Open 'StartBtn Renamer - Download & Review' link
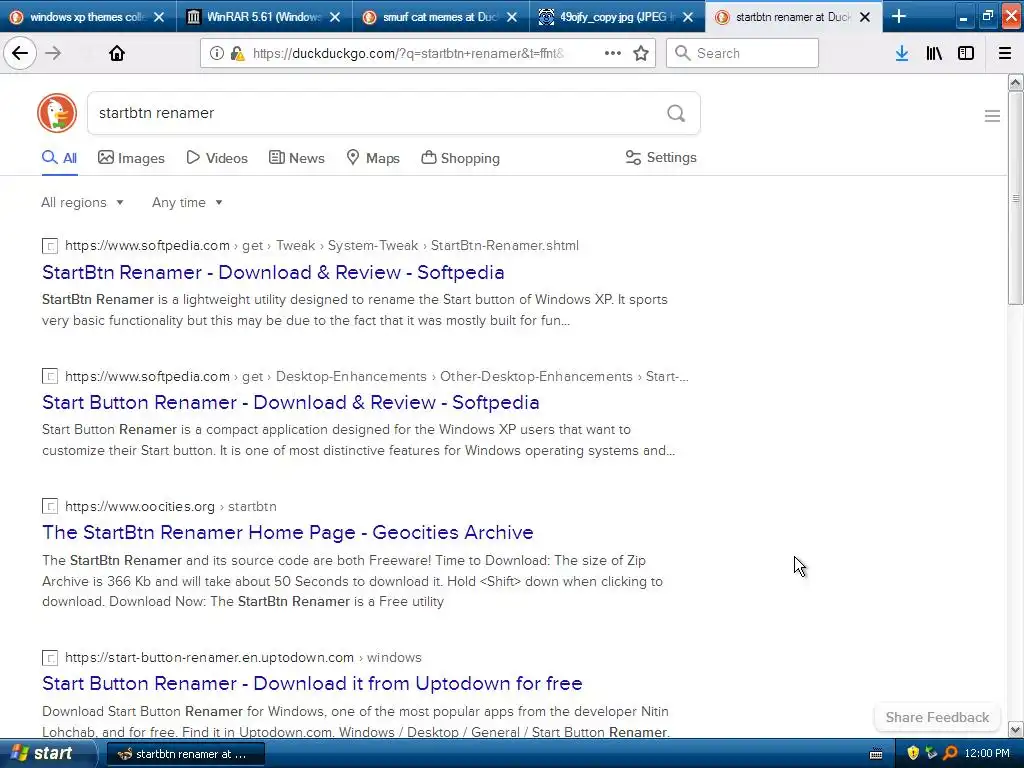This screenshot has height=768, width=1024. coord(273,272)
